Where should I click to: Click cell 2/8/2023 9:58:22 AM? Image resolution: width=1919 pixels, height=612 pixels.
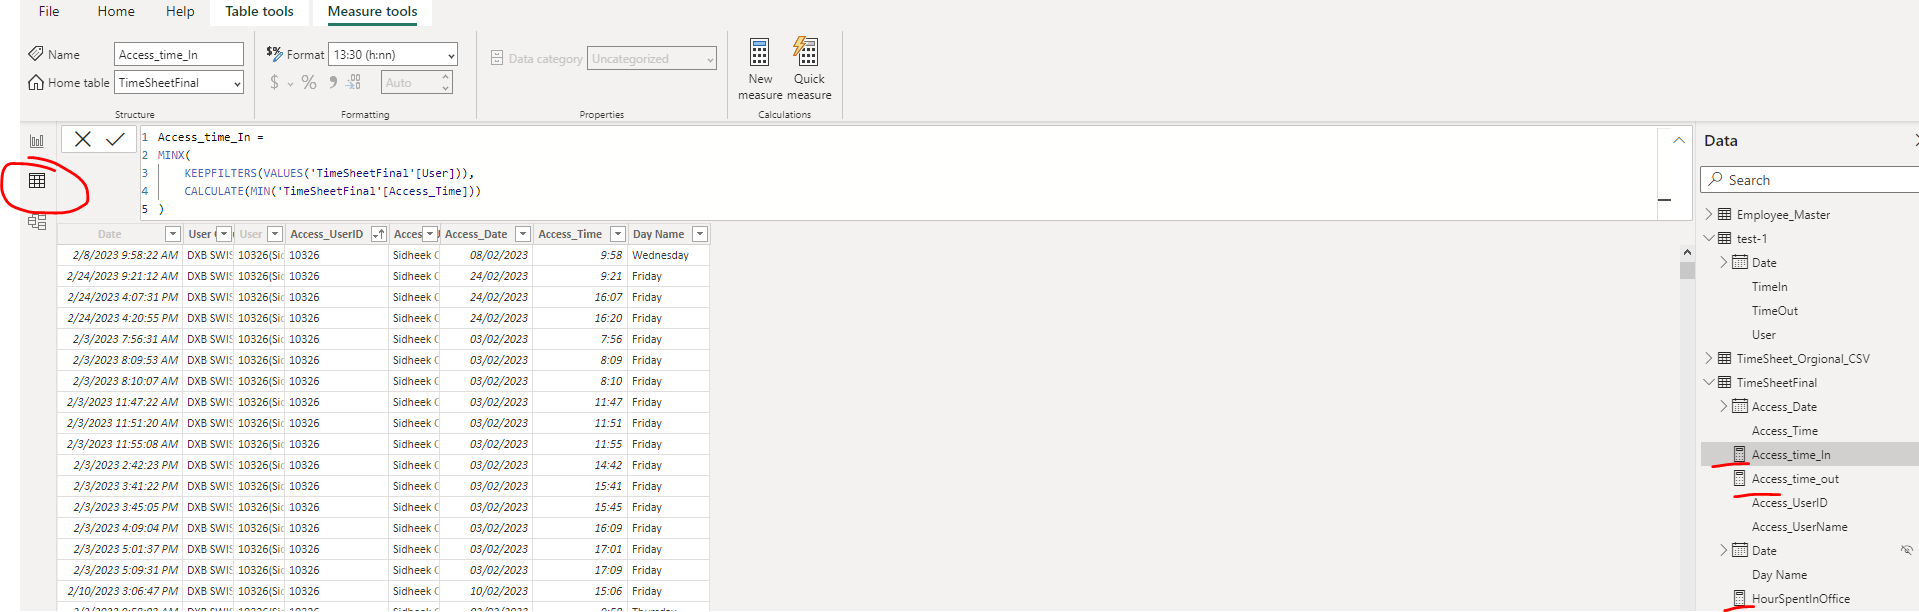point(120,255)
